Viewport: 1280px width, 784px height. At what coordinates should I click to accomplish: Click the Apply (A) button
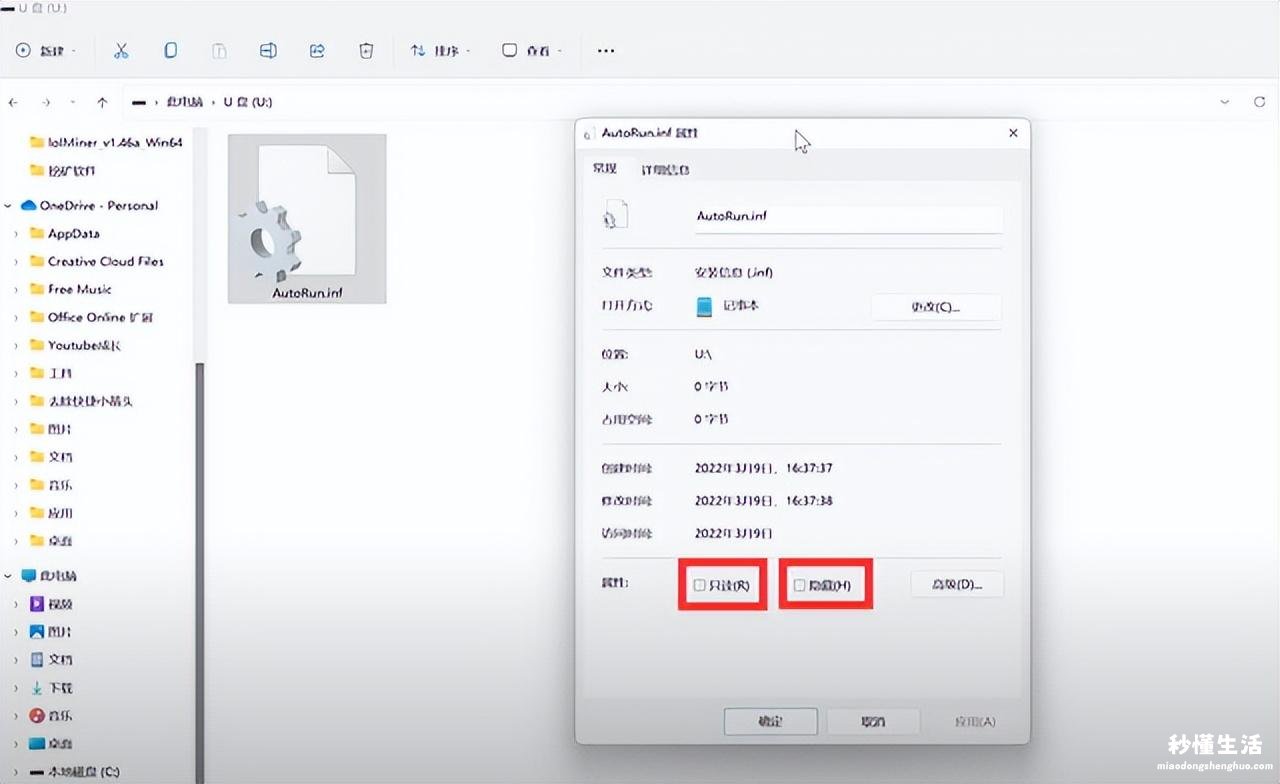975,721
